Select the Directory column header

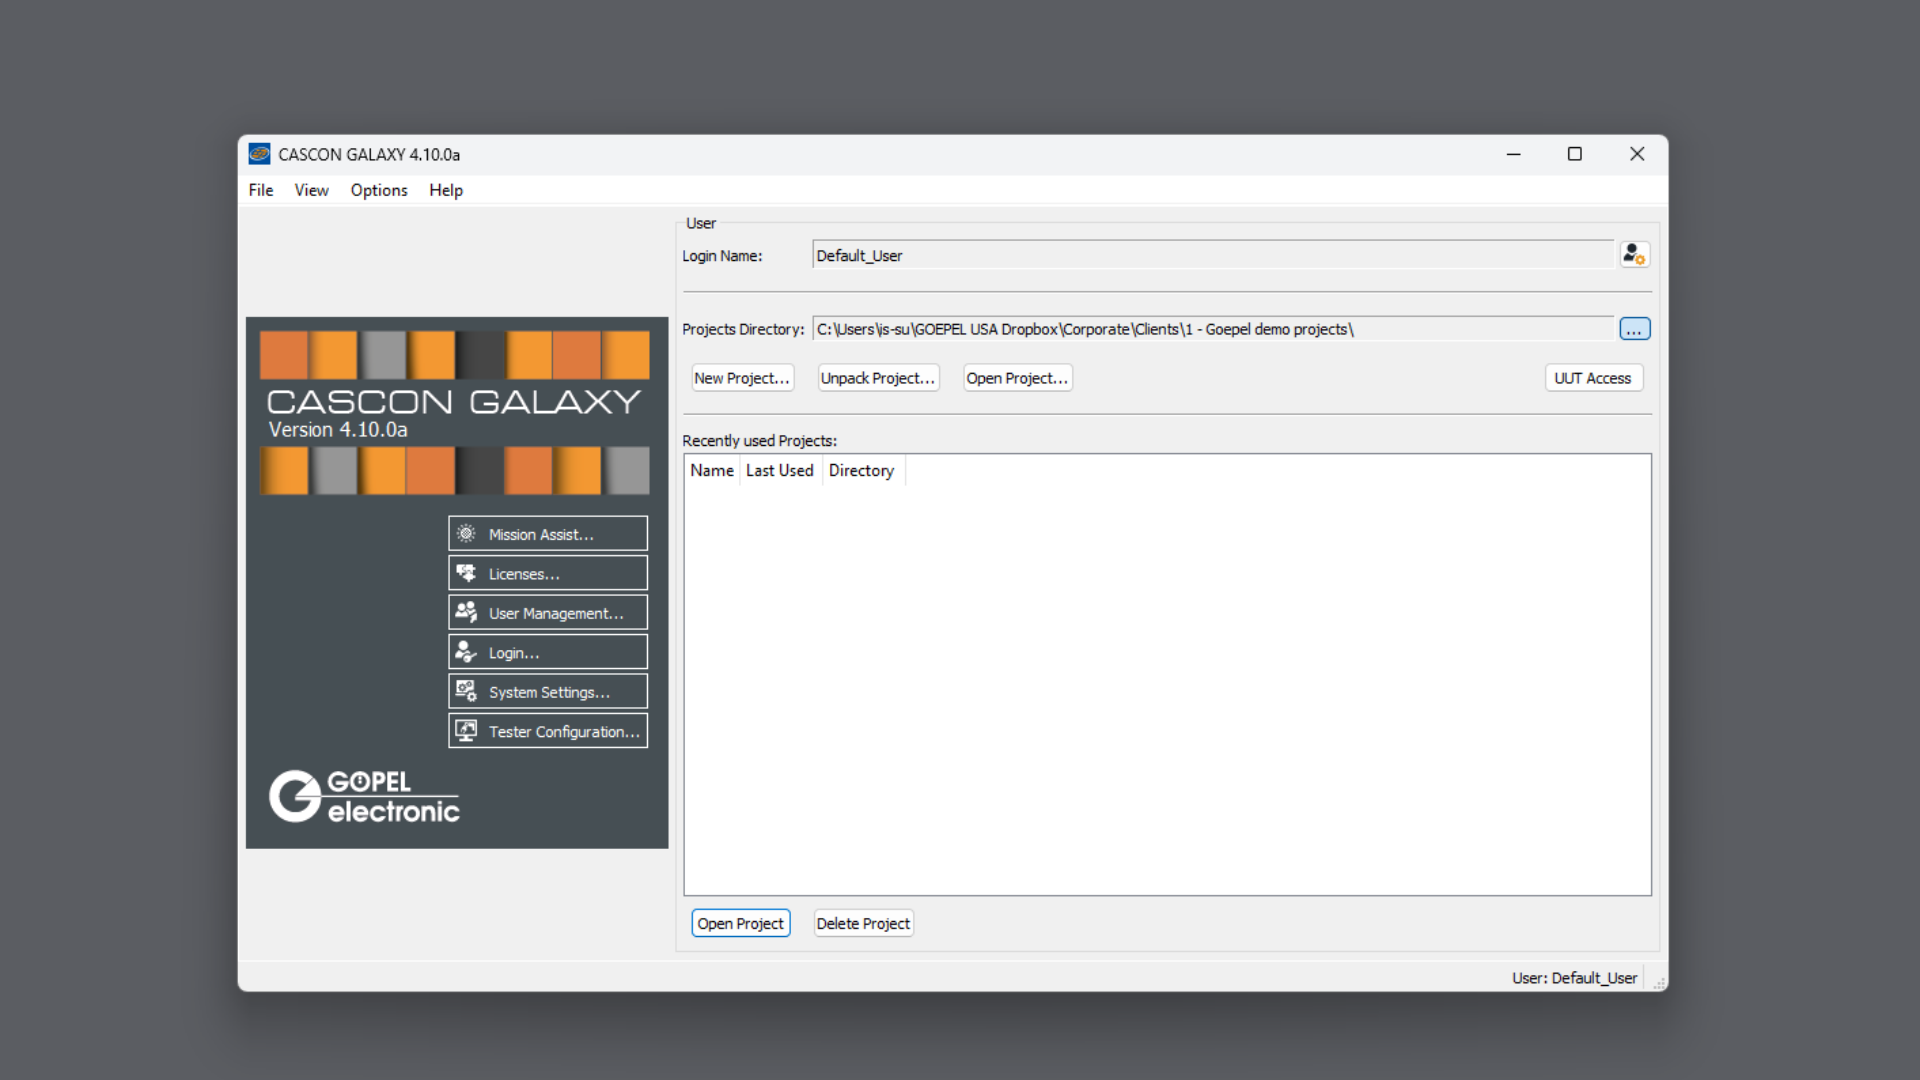tap(860, 469)
